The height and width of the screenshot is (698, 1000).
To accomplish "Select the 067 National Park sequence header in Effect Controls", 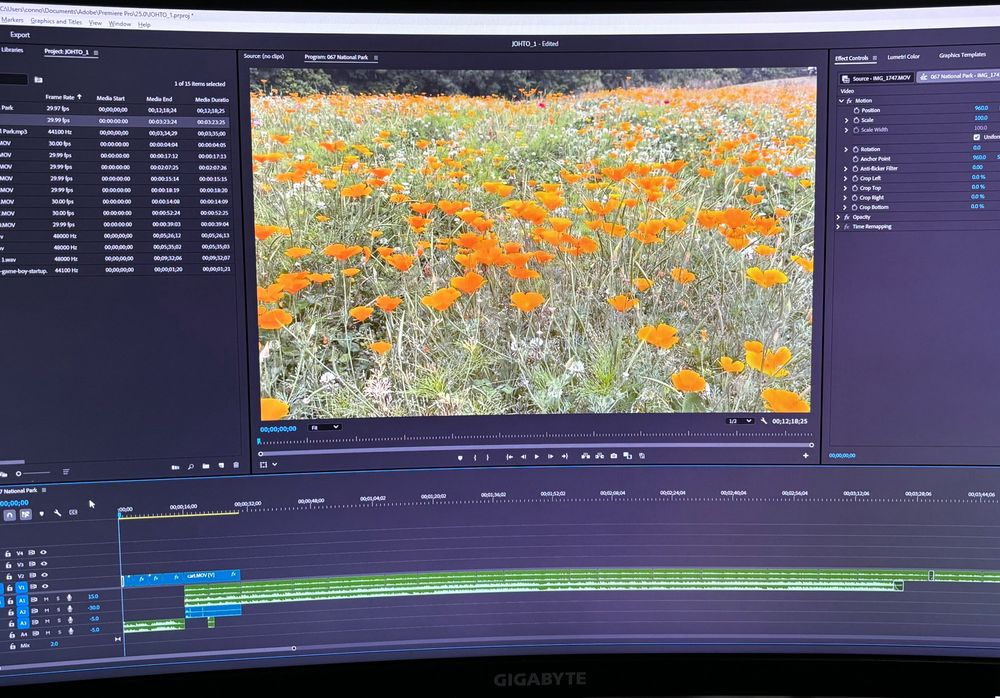I will coord(961,77).
